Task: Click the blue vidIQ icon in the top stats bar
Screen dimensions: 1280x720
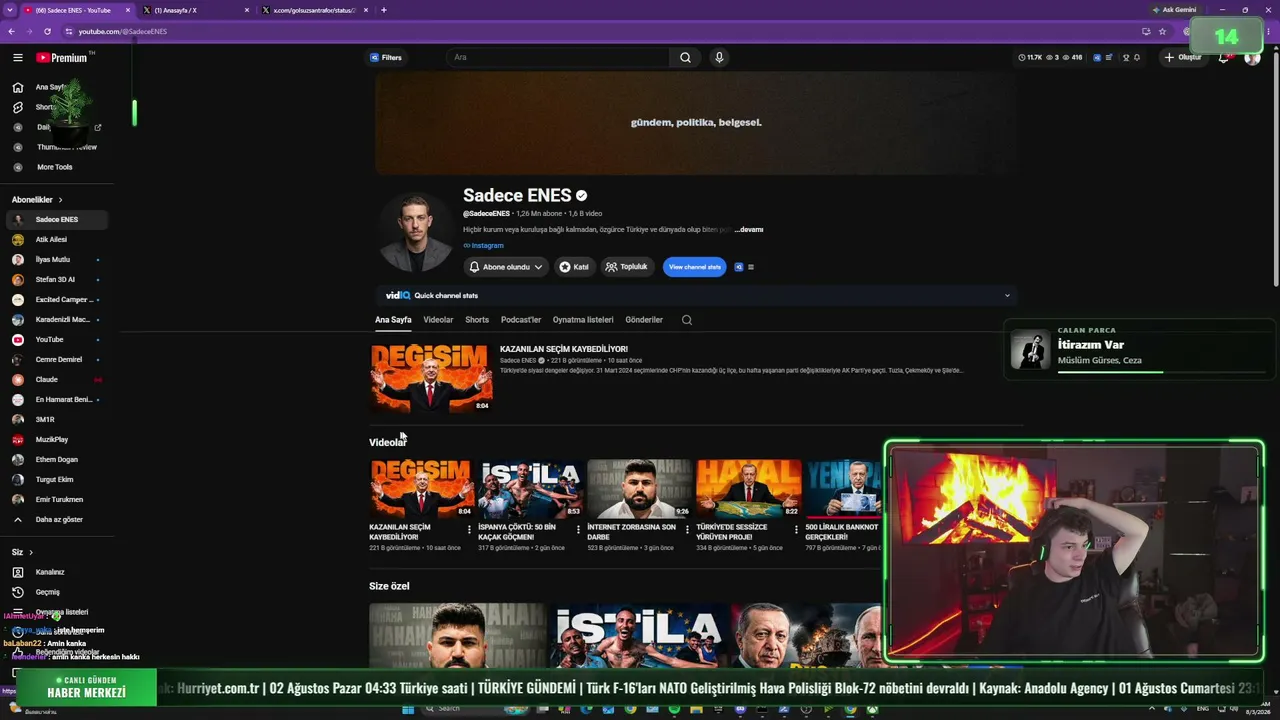Action: pyautogui.click(x=1097, y=57)
